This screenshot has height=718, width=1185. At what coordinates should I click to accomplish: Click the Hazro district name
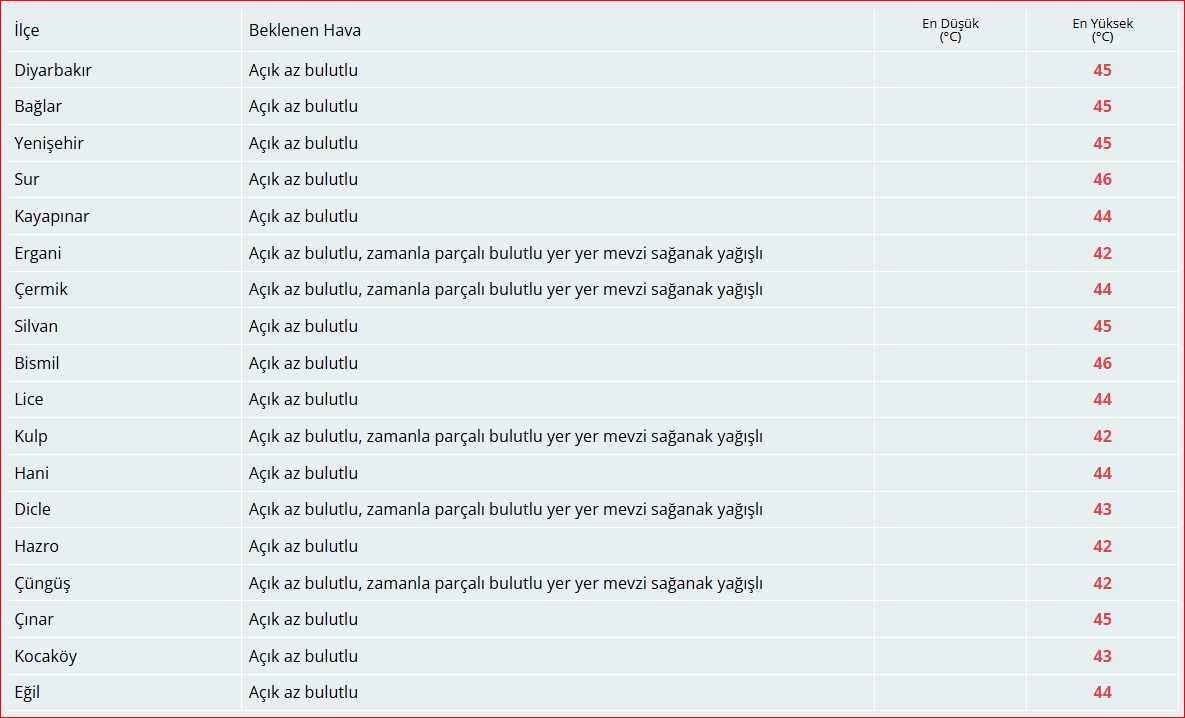tap(36, 546)
